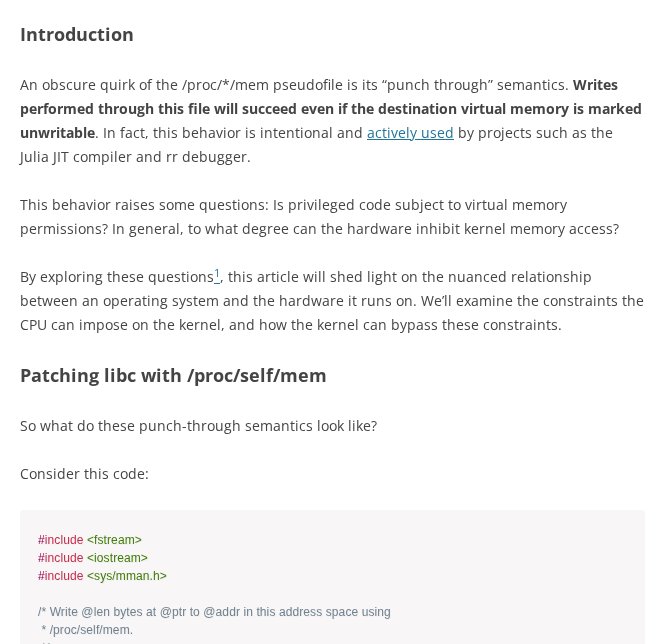Click the "Introduction" heading
The image size is (664, 644).
click(77, 35)
